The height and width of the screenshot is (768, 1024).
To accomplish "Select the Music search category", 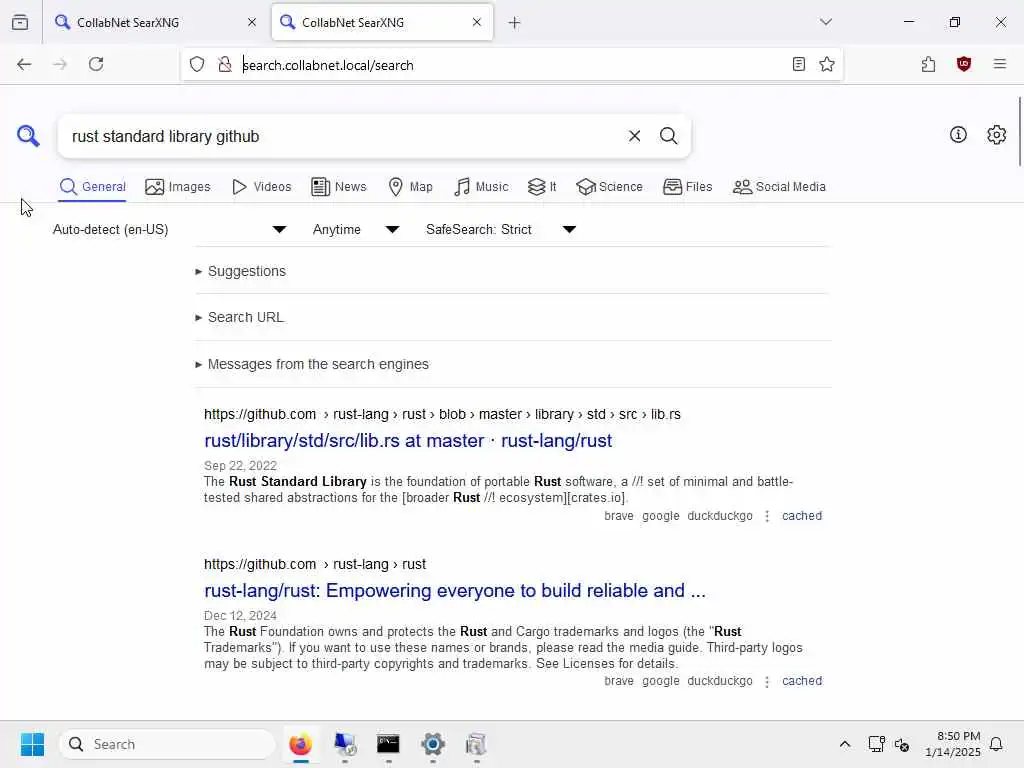I will [x=481, y=187].
